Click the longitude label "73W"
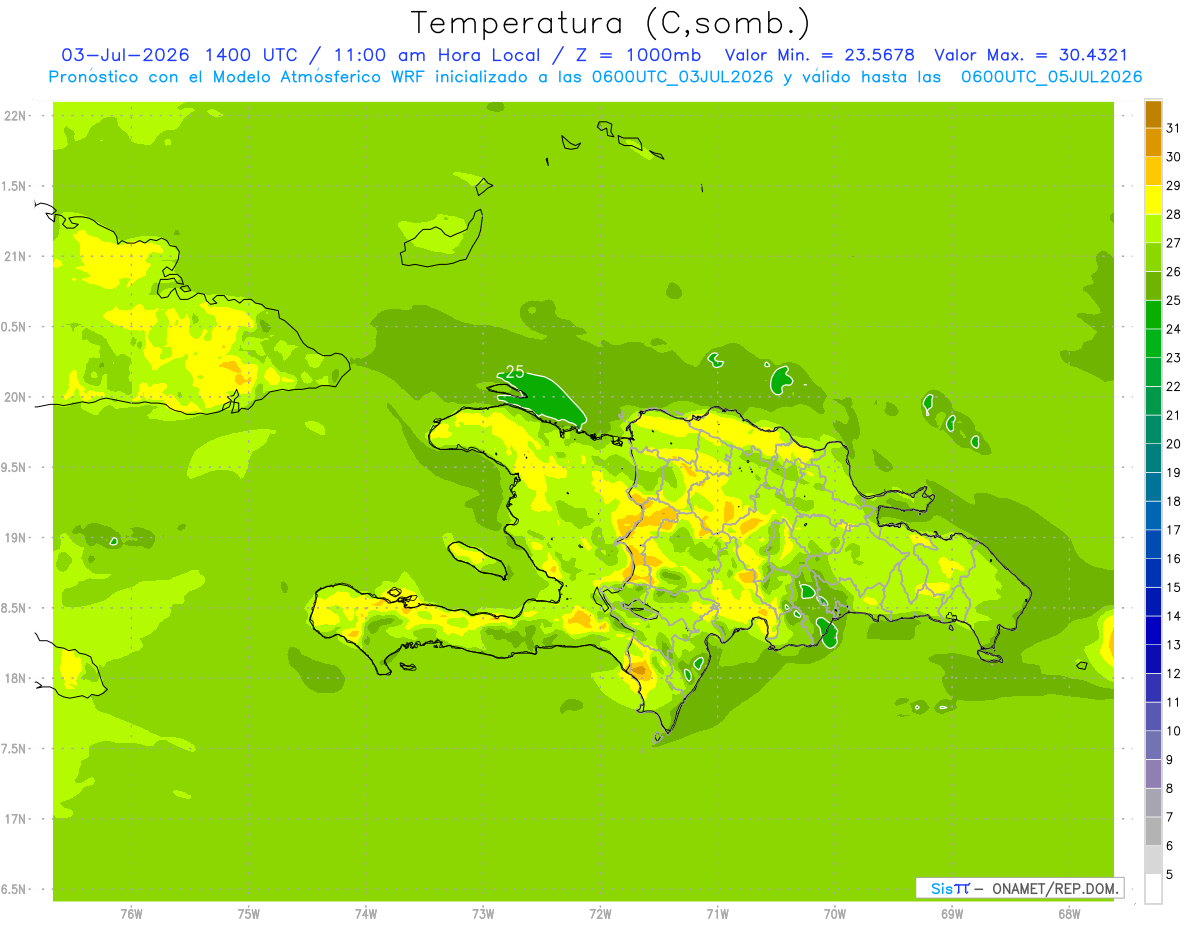Viewport: 1200px width, 927px height. [483, 914]
